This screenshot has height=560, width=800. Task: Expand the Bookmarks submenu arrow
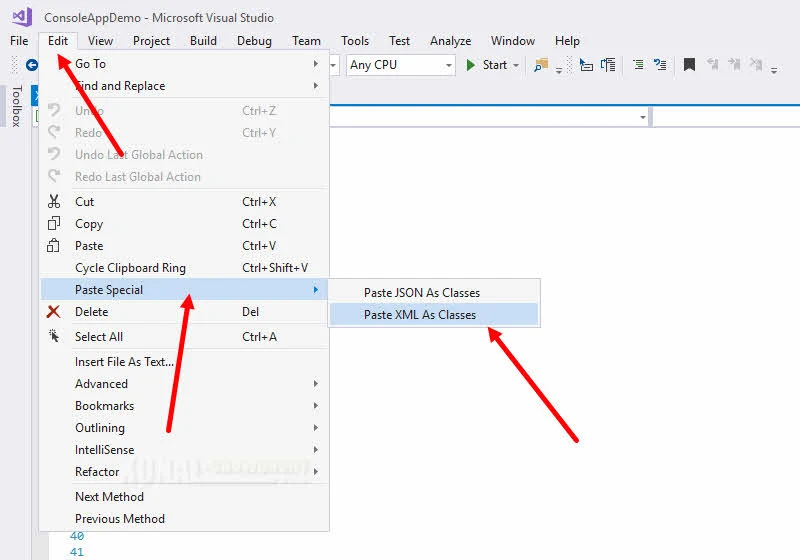[x=316, y=405]
